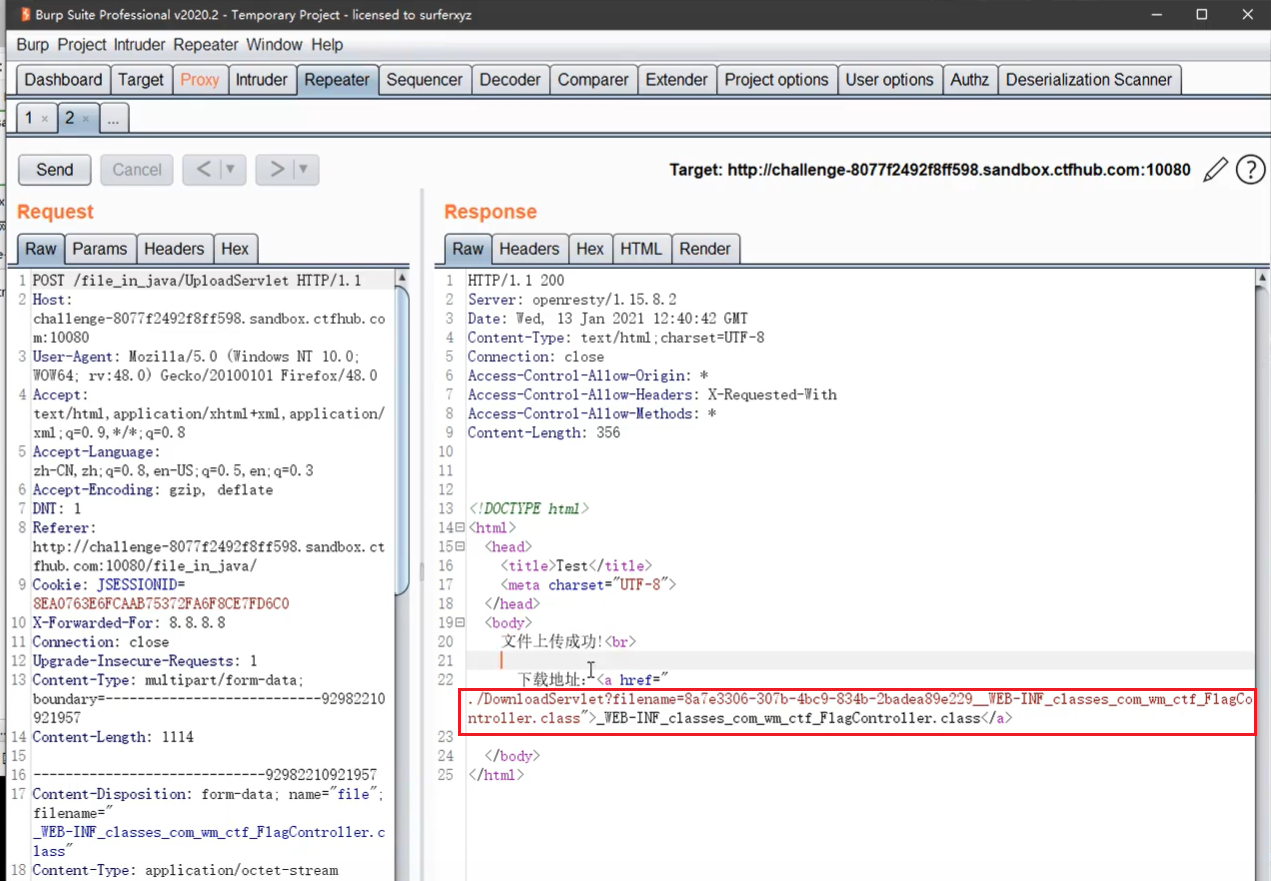Click the Access-Control-Allow-Origin response header
The width and height of the screenshot is (1271, 881).
(588, 376)
